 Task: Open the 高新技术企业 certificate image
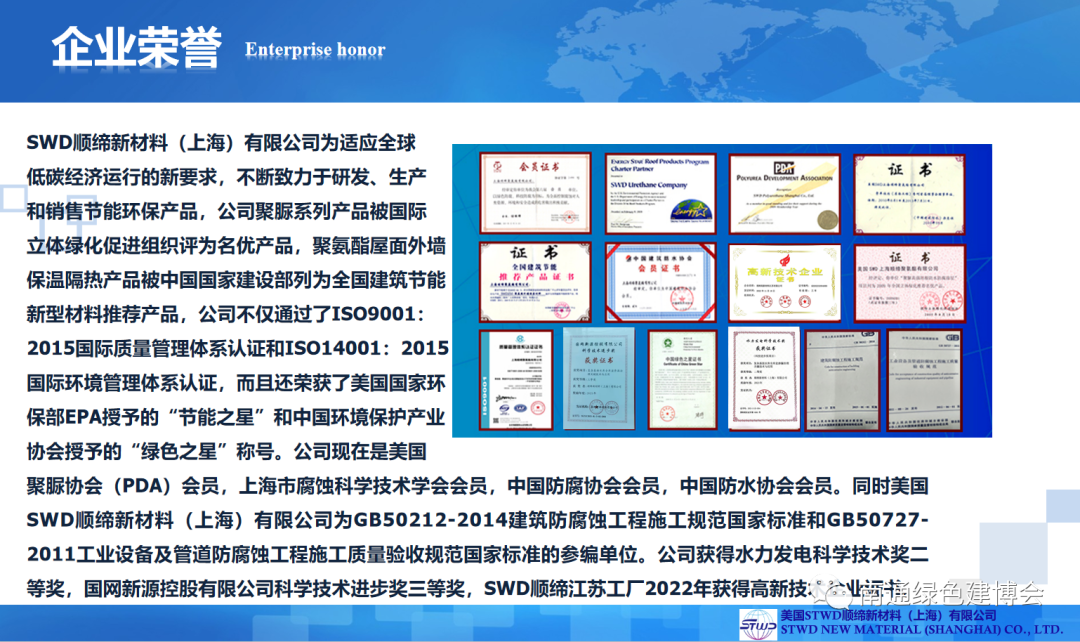[x=785, y=282]
